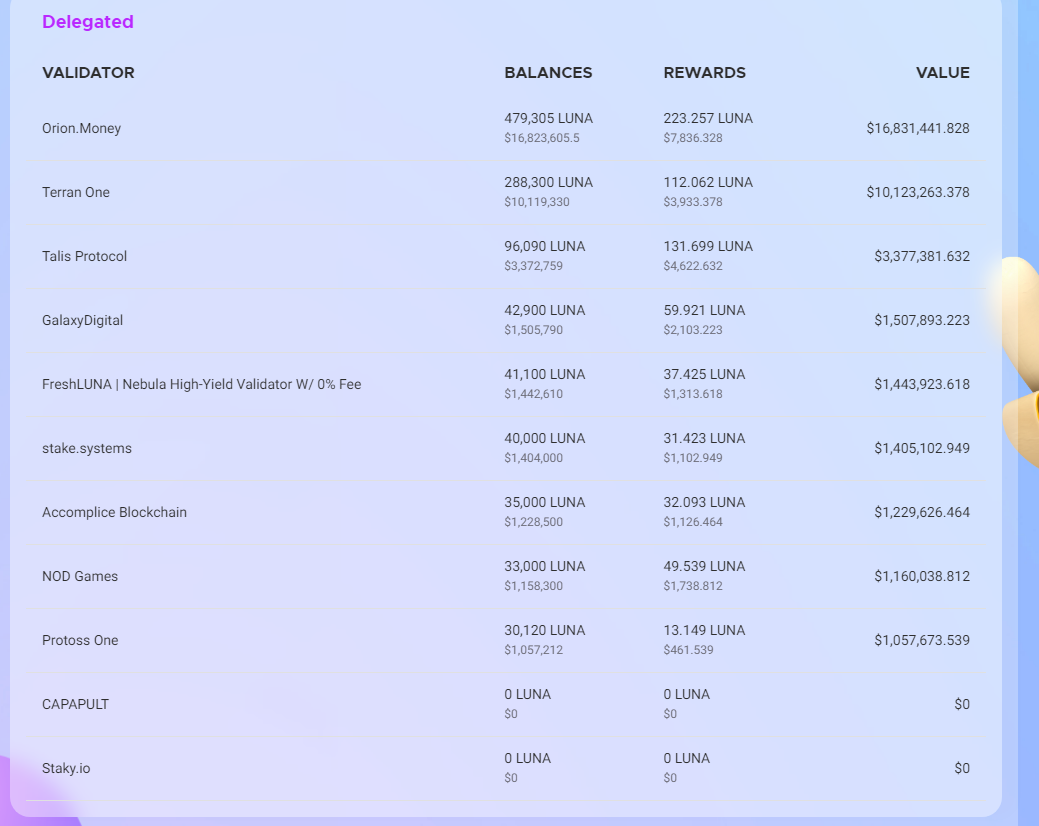Click the $1,057,673.539 value
This screenshot has height=826, width=1039.
click(922, 641)
